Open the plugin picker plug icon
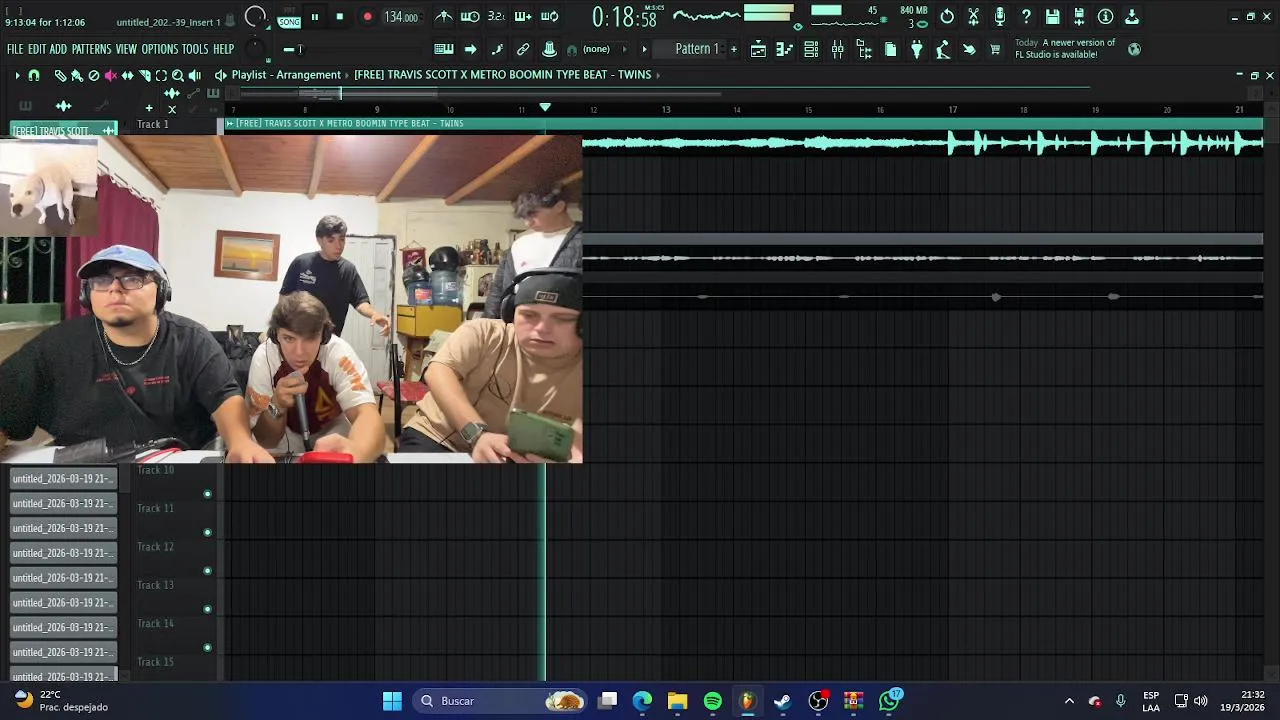This screenshot has height=720, width=1280. (x=916, y=49)
